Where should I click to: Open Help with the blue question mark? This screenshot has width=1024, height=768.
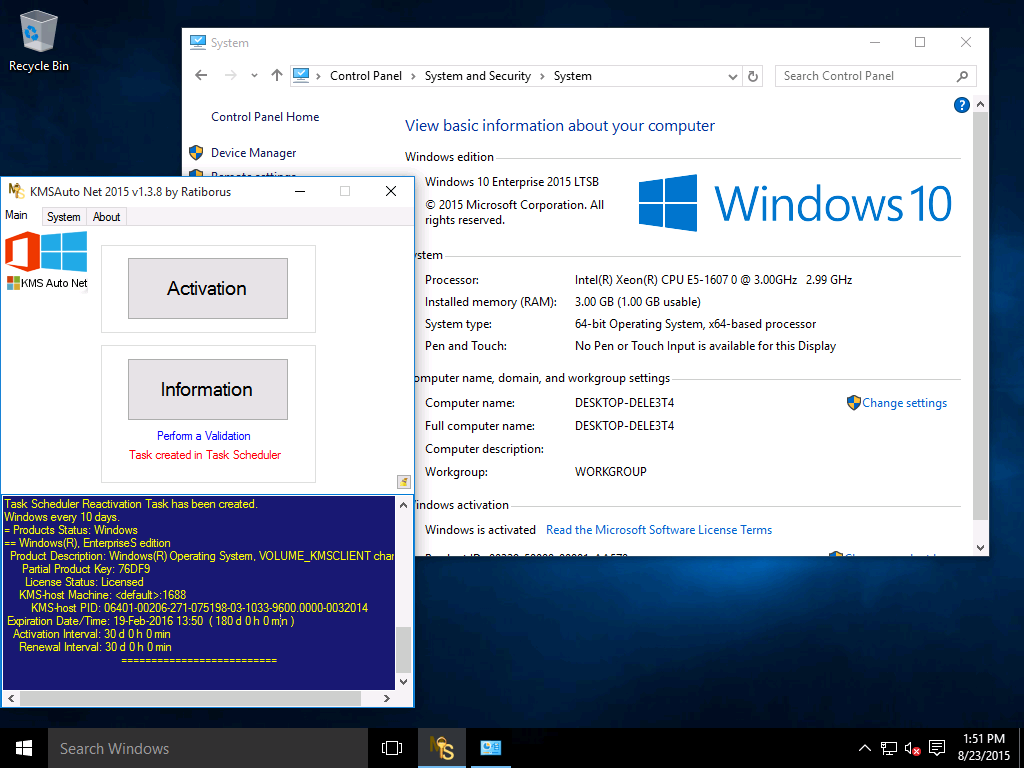[961, 104]
